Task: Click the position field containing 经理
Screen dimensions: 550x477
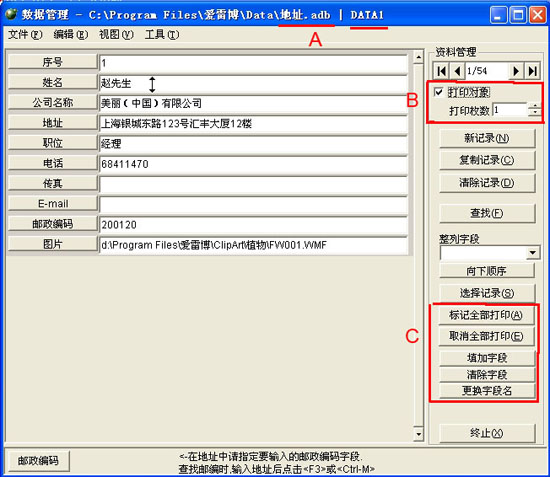Action: point(254,144)
